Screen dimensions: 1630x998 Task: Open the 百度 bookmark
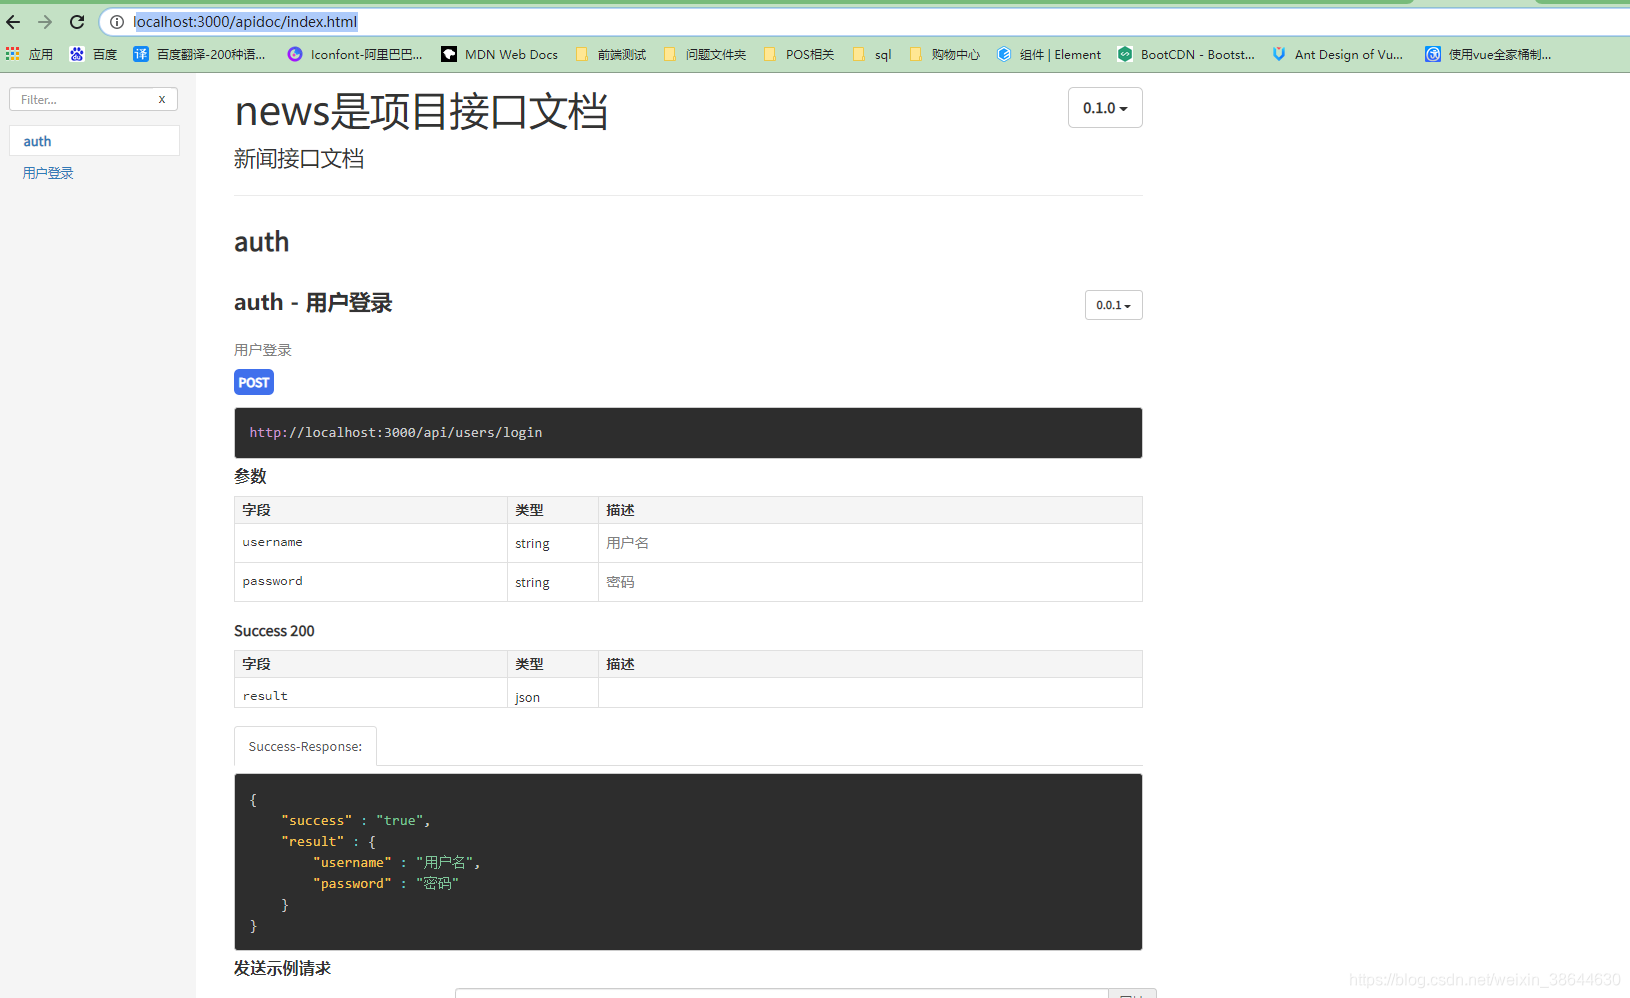point(93,54)
